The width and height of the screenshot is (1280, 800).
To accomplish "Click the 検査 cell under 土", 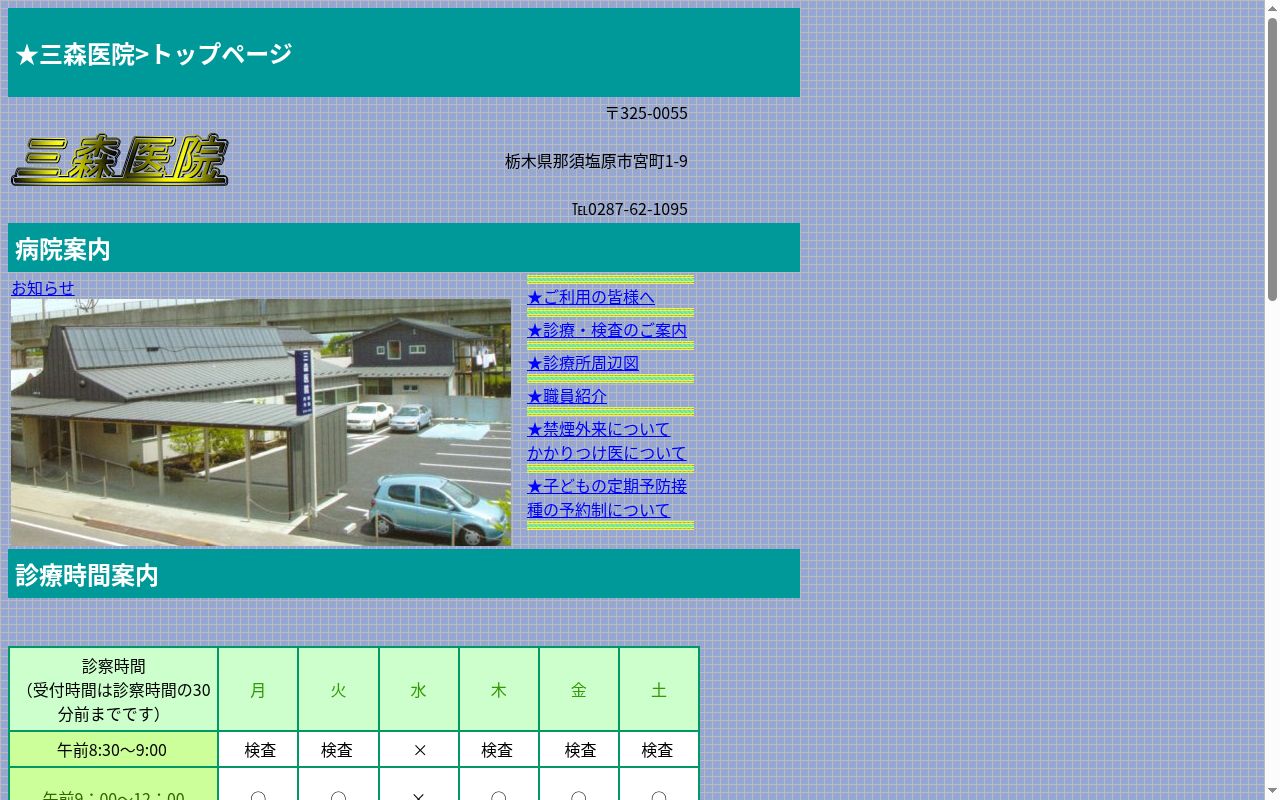I will click(x=659, y=749).
